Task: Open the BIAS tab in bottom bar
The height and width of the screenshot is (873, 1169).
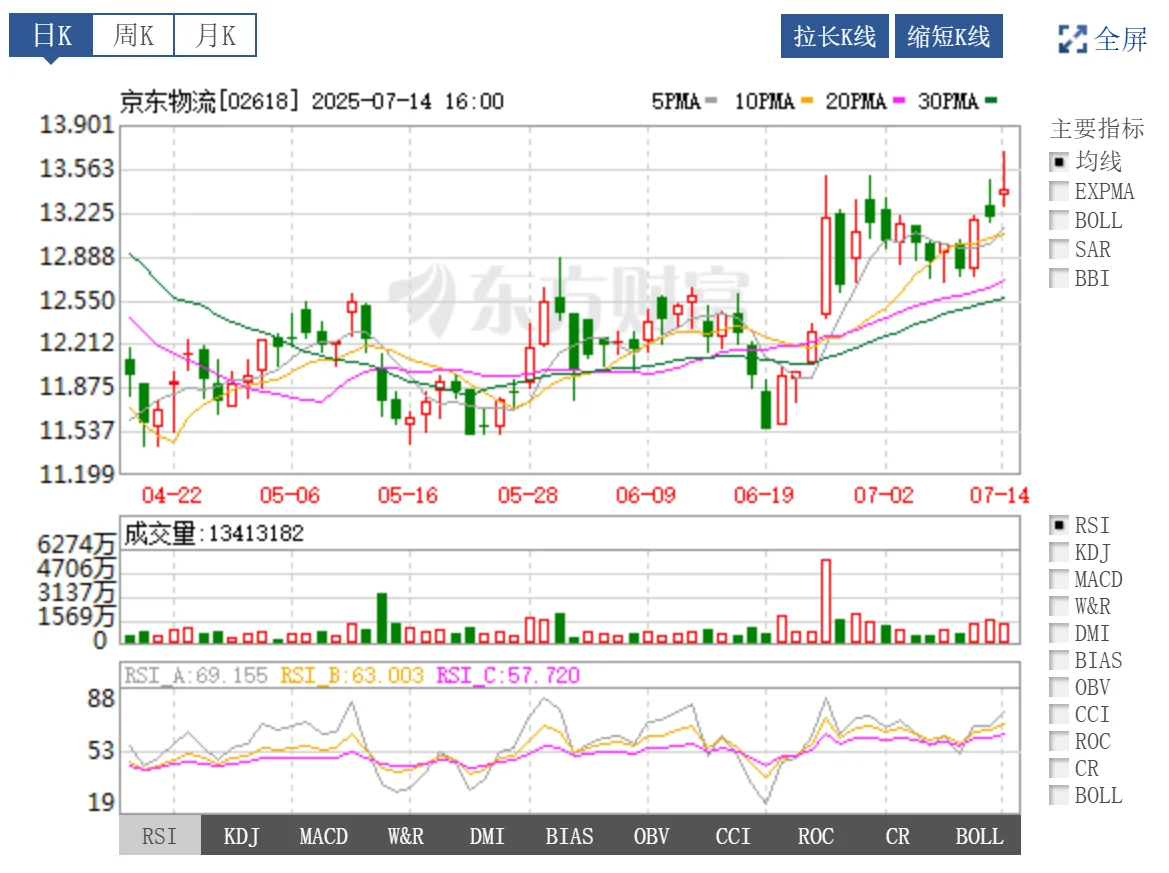Action: coord(570,835)
